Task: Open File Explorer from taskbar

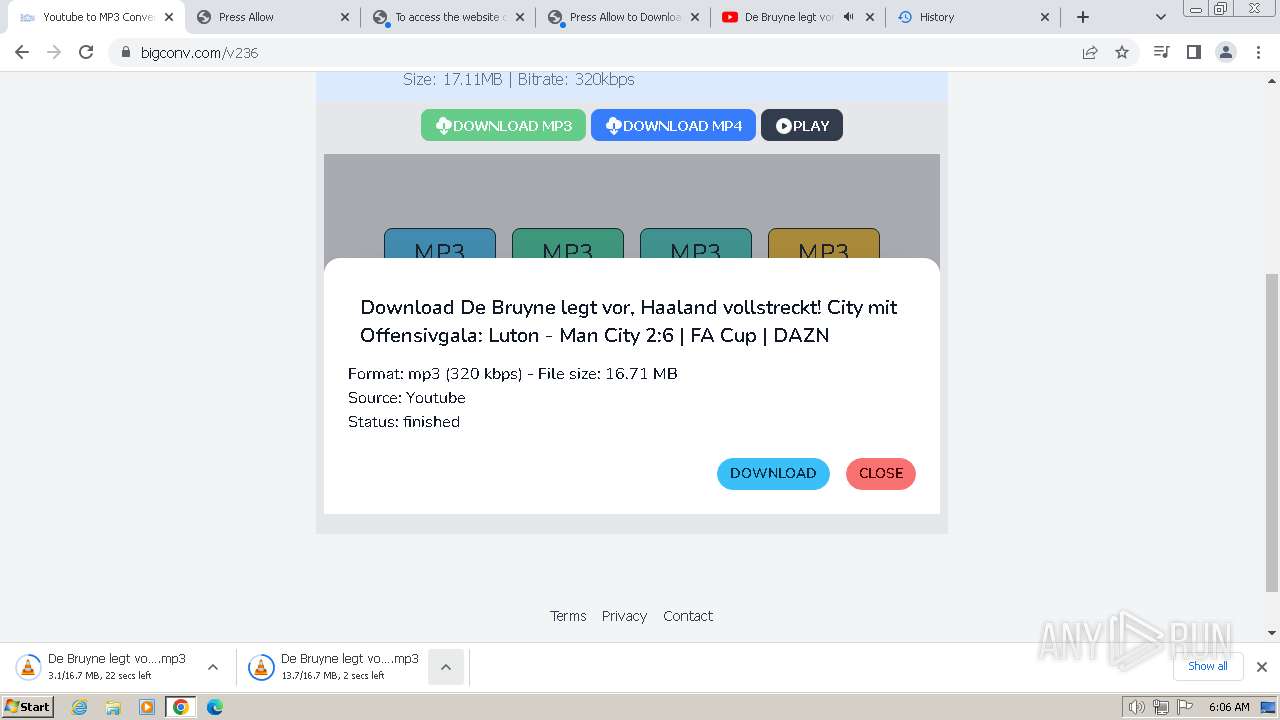Action: click(x=113, y=707)
